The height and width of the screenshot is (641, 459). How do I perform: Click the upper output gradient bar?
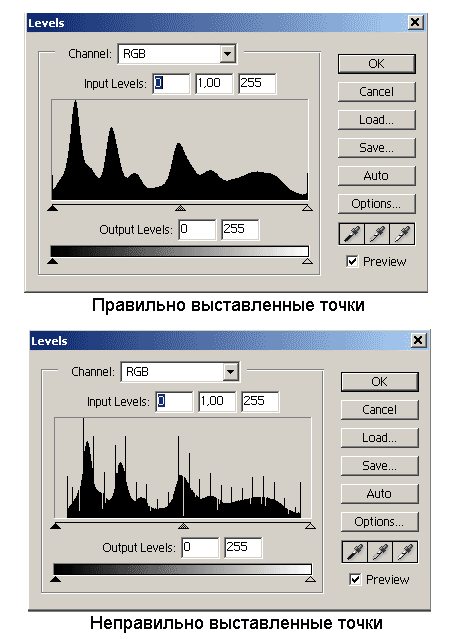tap(179, 251)
